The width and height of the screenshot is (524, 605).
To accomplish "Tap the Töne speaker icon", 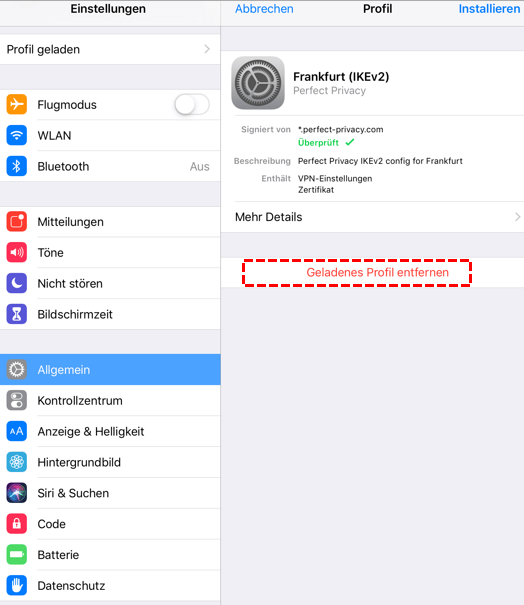I will (x=17, y=252).
